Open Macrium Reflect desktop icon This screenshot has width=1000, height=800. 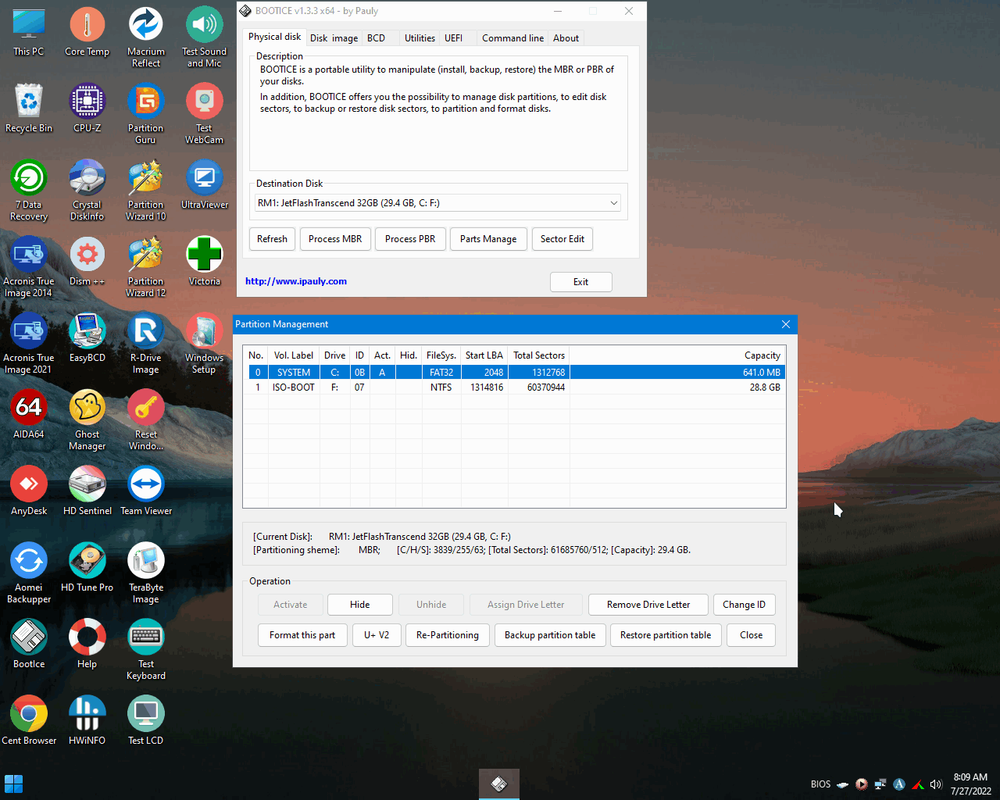coord(145,37)
